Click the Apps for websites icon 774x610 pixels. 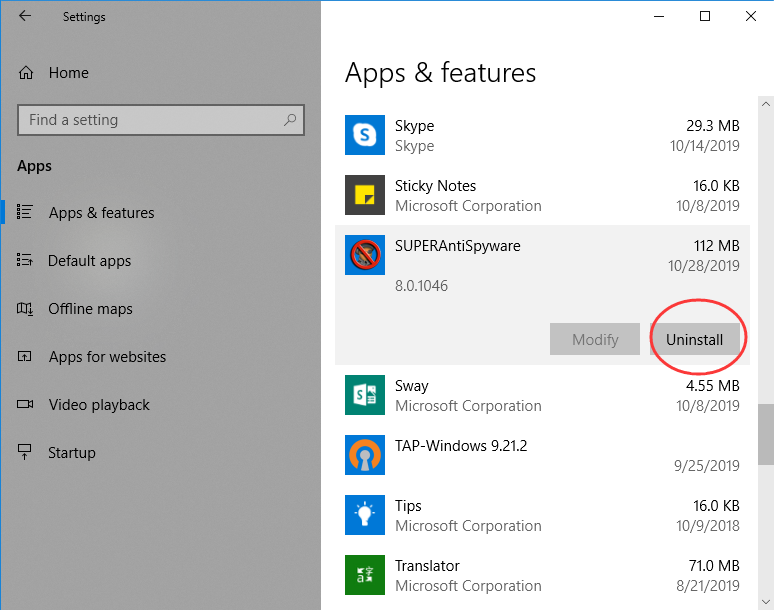(x=25, y=356)
